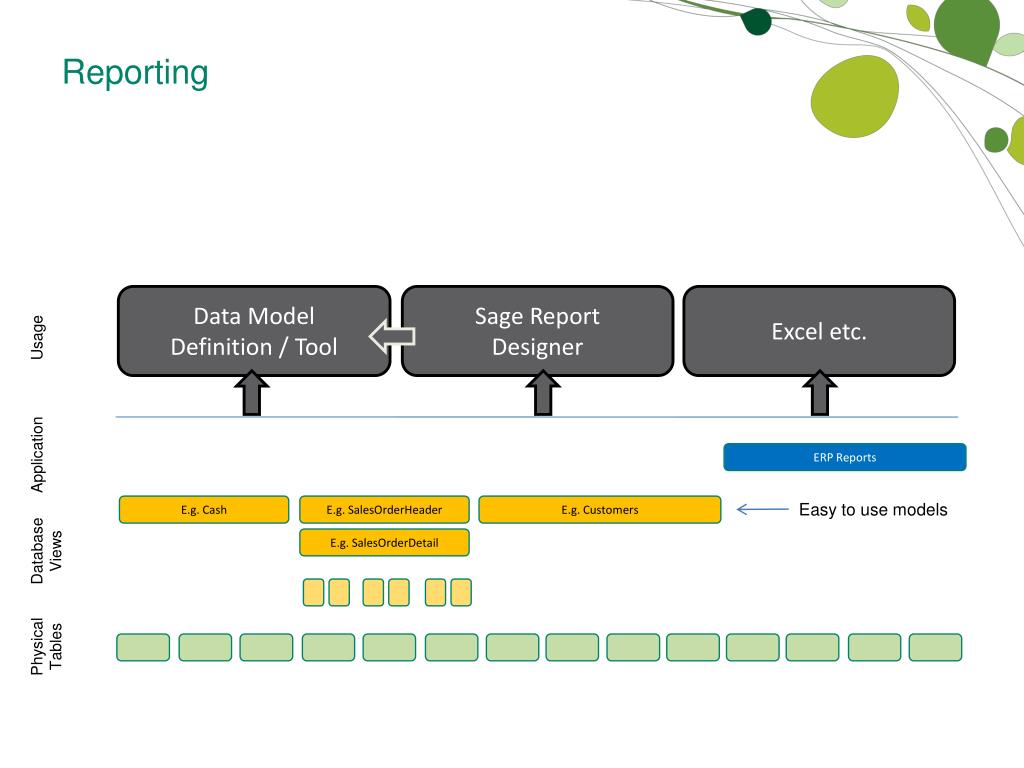
Task: Click the Reporting slide title
Action: coord(135,72)
